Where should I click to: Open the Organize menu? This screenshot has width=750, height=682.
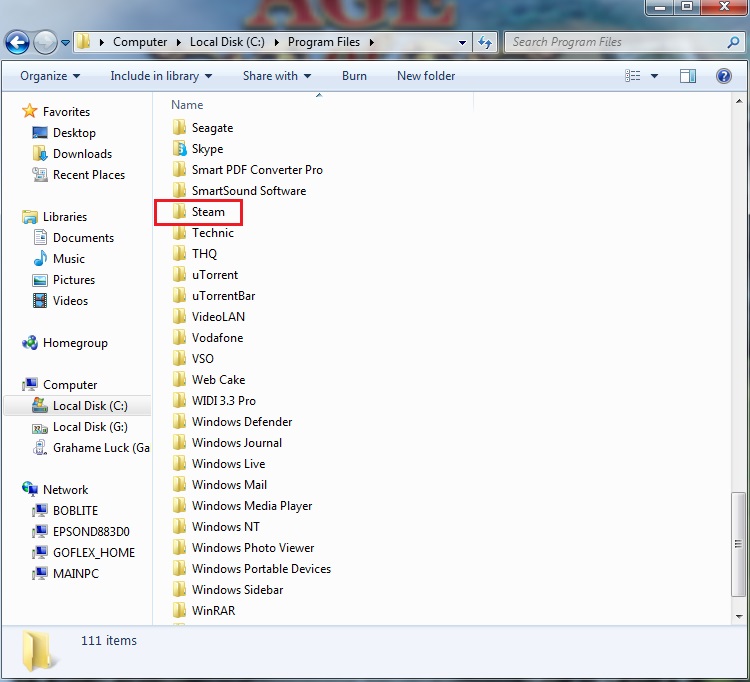coord(50,76)
